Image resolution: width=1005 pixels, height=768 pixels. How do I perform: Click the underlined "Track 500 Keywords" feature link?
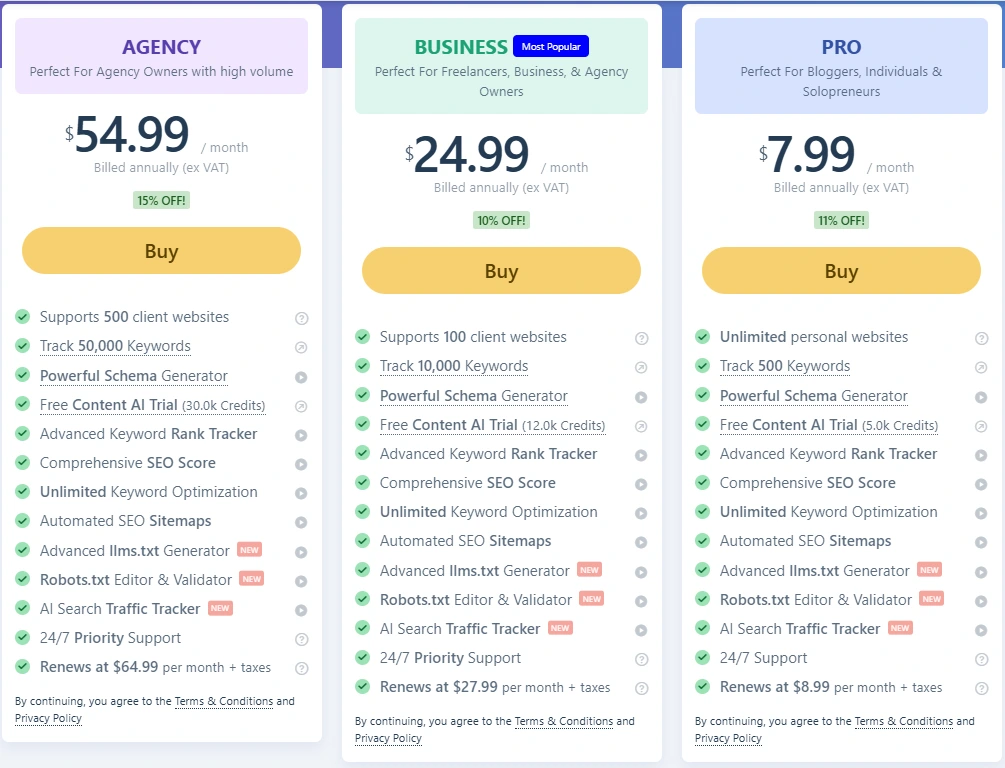click(785, 366)
